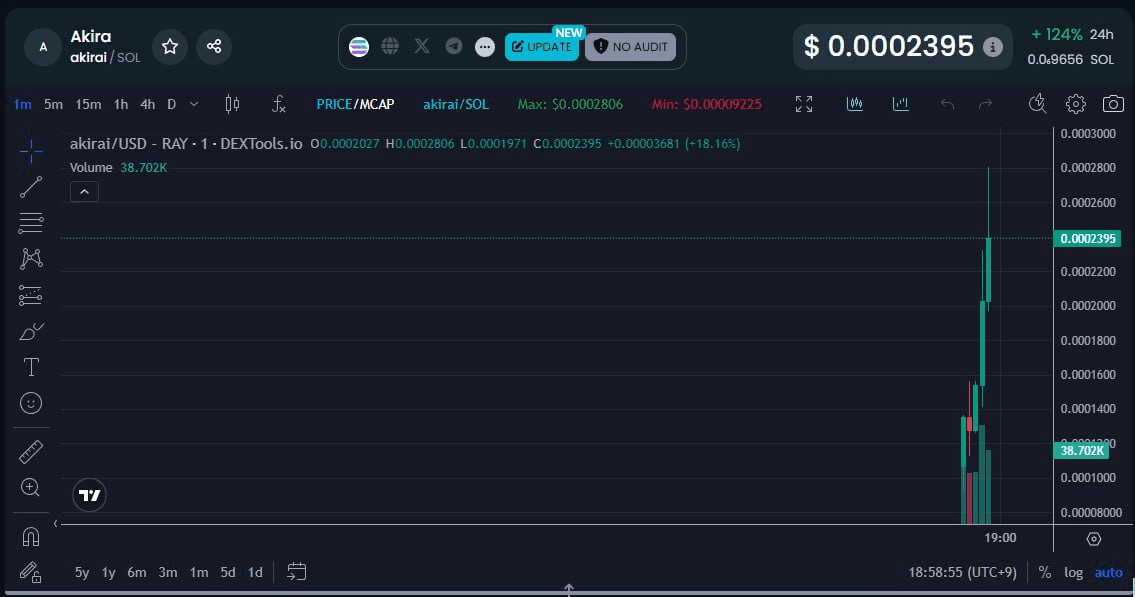Image resolution: width=1135 pixels, height=597 pixels.
Task: Expand the time interval dropdown arrow
Action: point(194,104)
